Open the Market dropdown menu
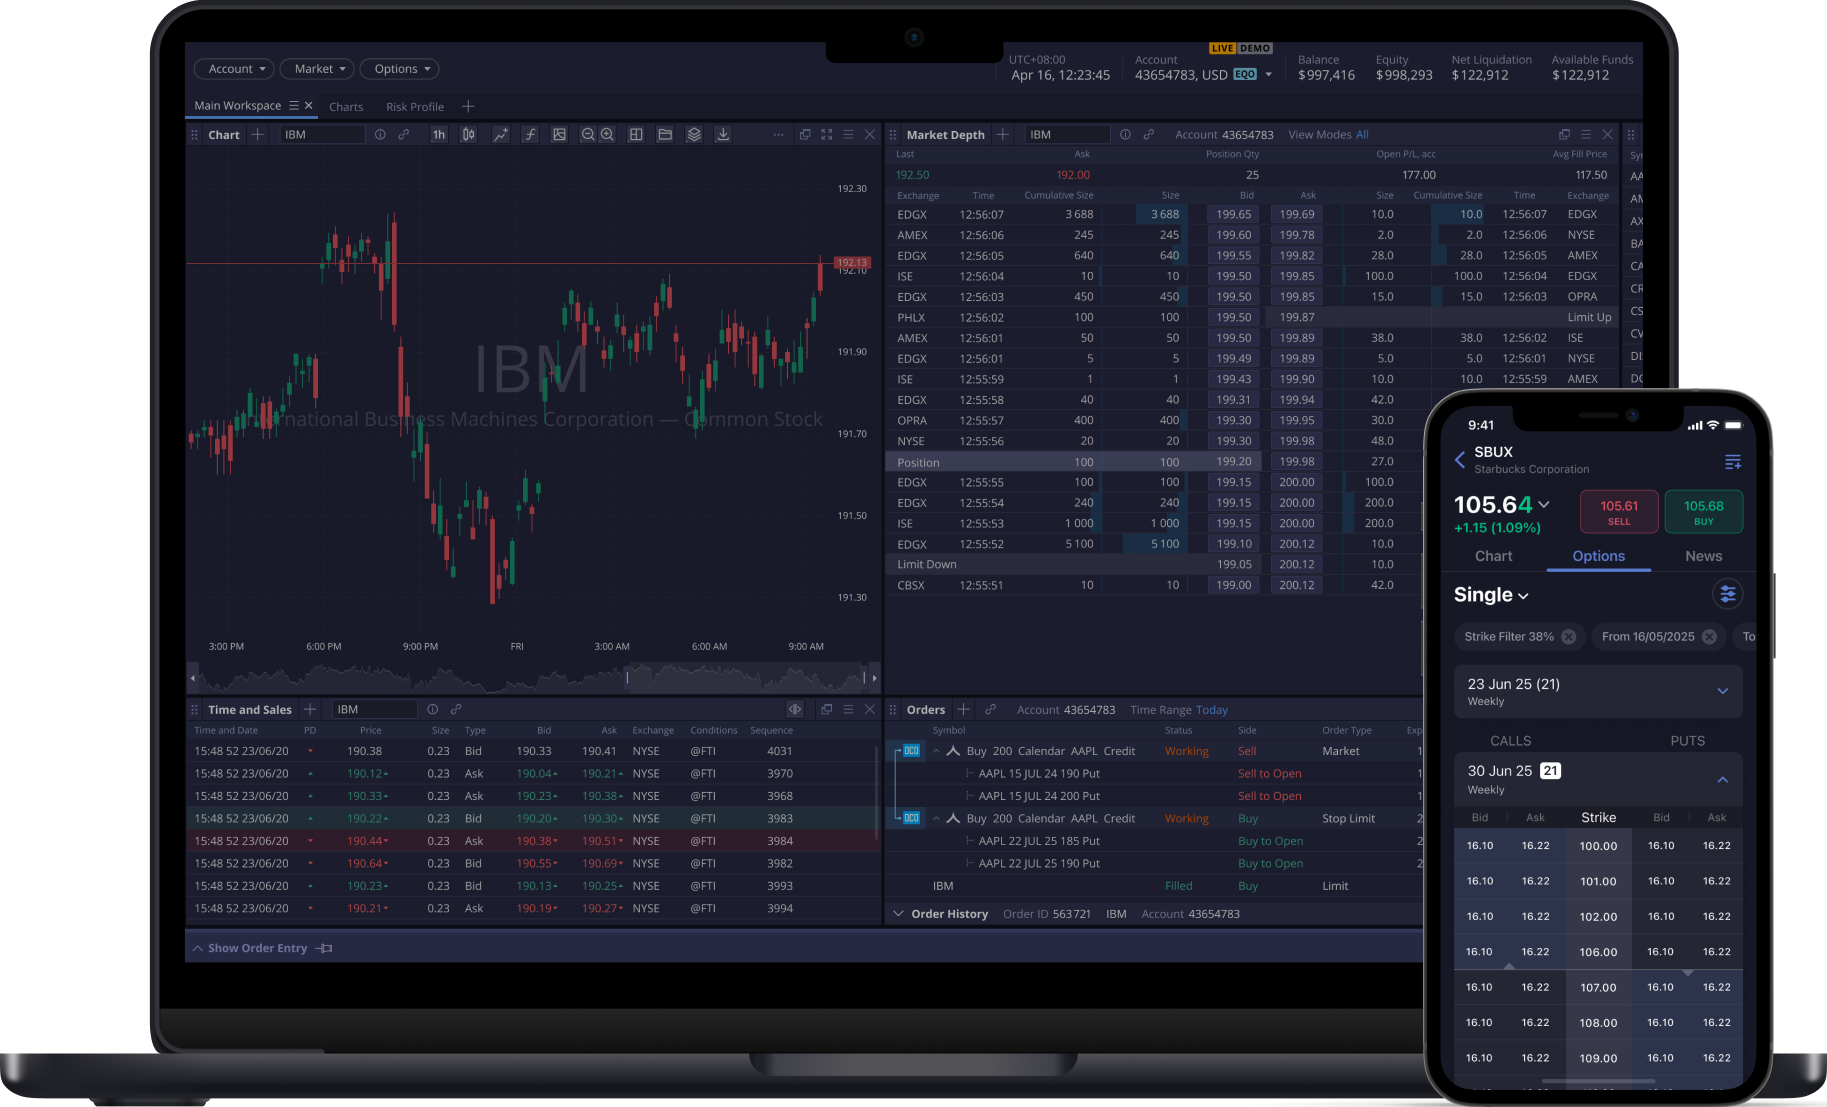Viewport: 1827px width, 1107px height. (318, 69)
